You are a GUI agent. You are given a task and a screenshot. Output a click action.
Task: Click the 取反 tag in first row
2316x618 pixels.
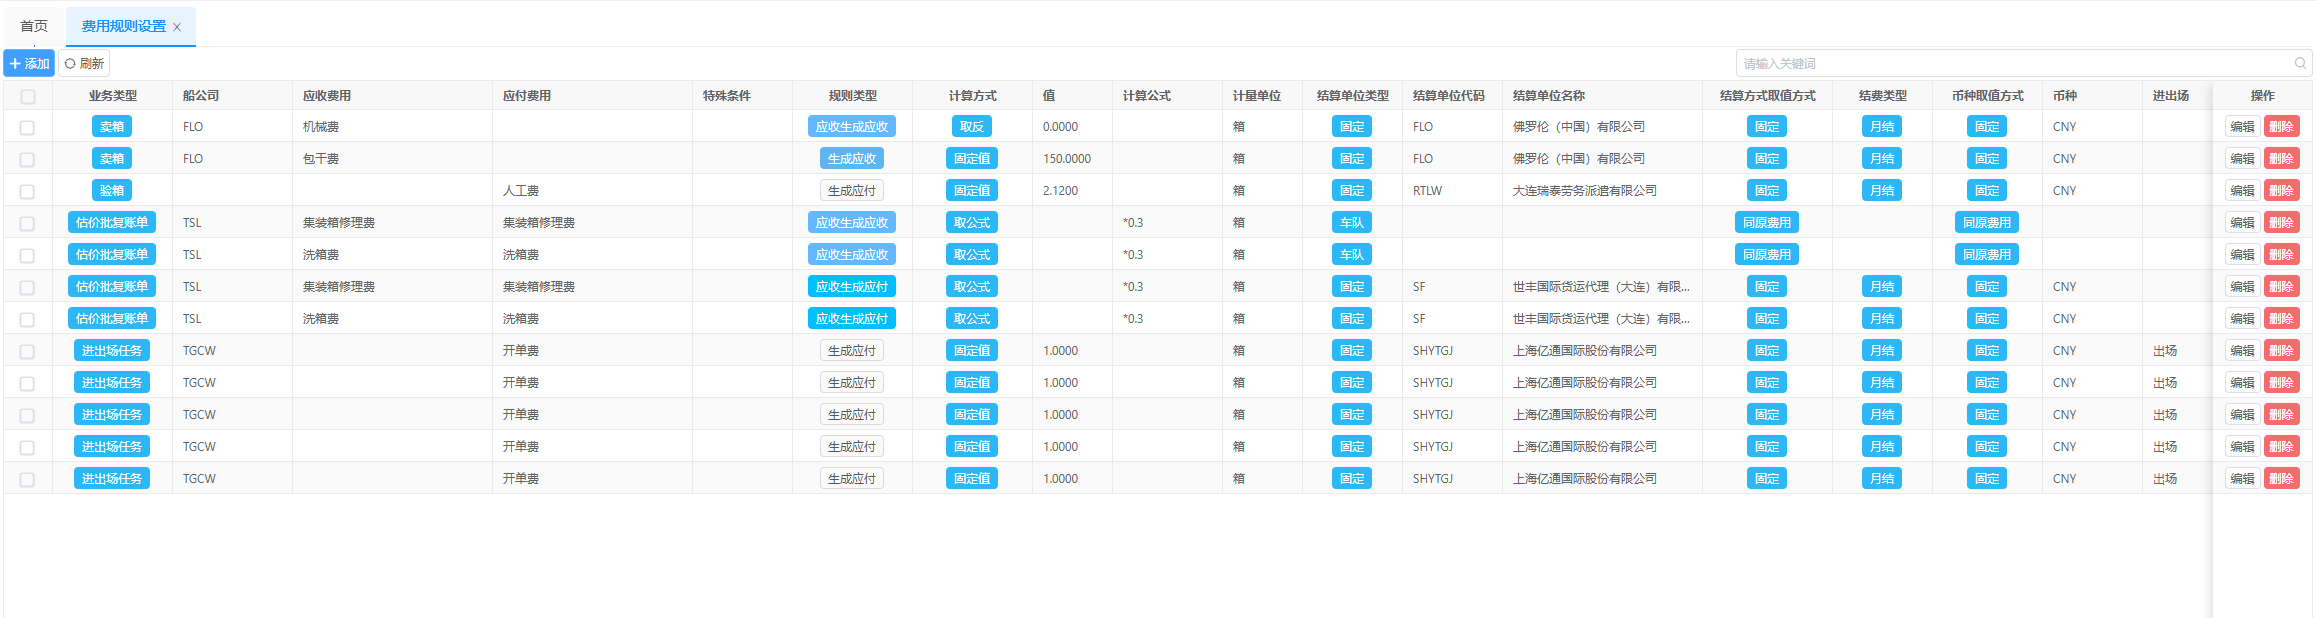971,127
